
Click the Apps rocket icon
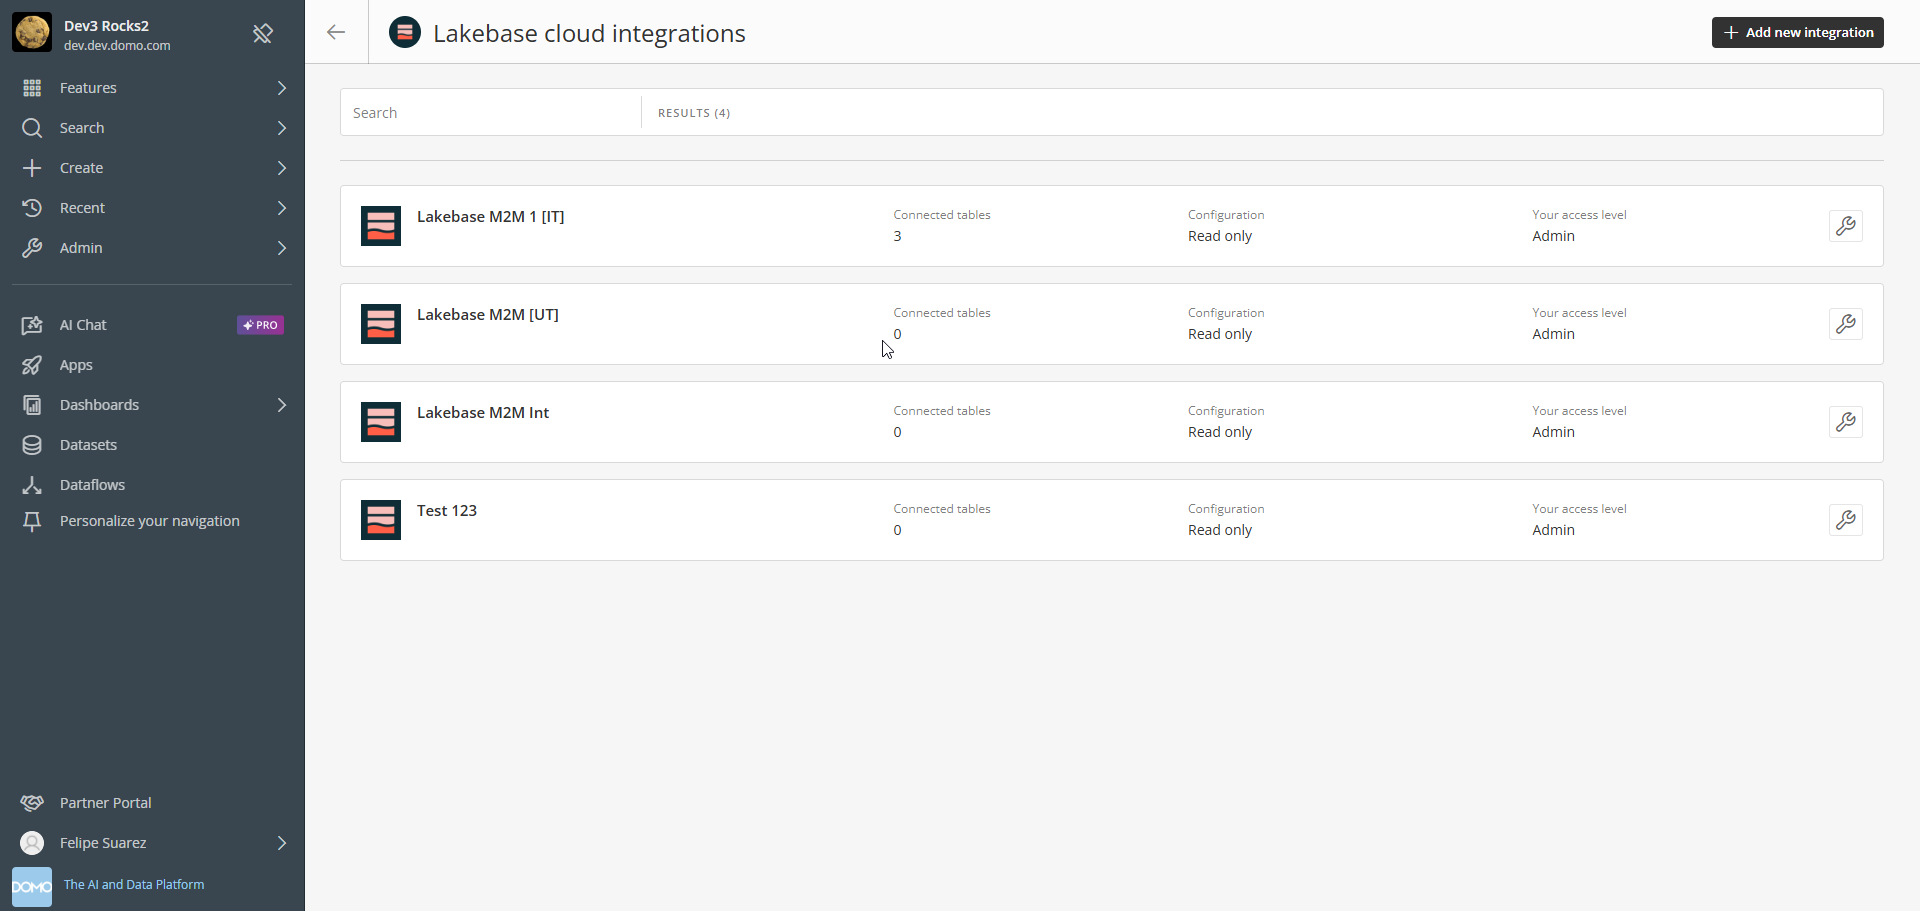click(32, 365)
